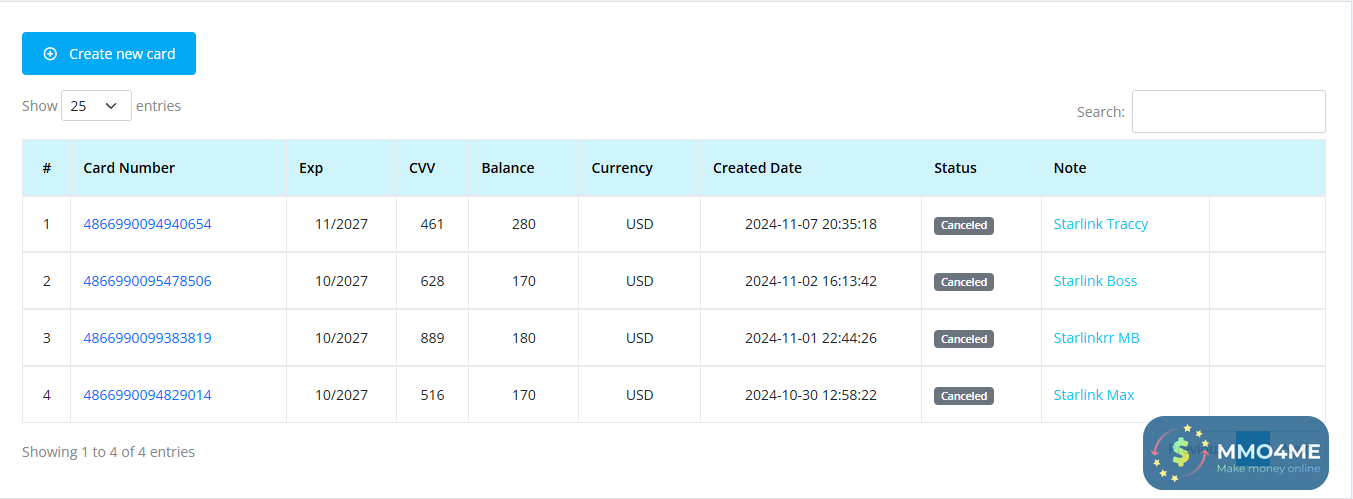Viewport: 1353px width, 499px height.
Task: Open card number 4866990094940654
Action: [x=147, y=224]
